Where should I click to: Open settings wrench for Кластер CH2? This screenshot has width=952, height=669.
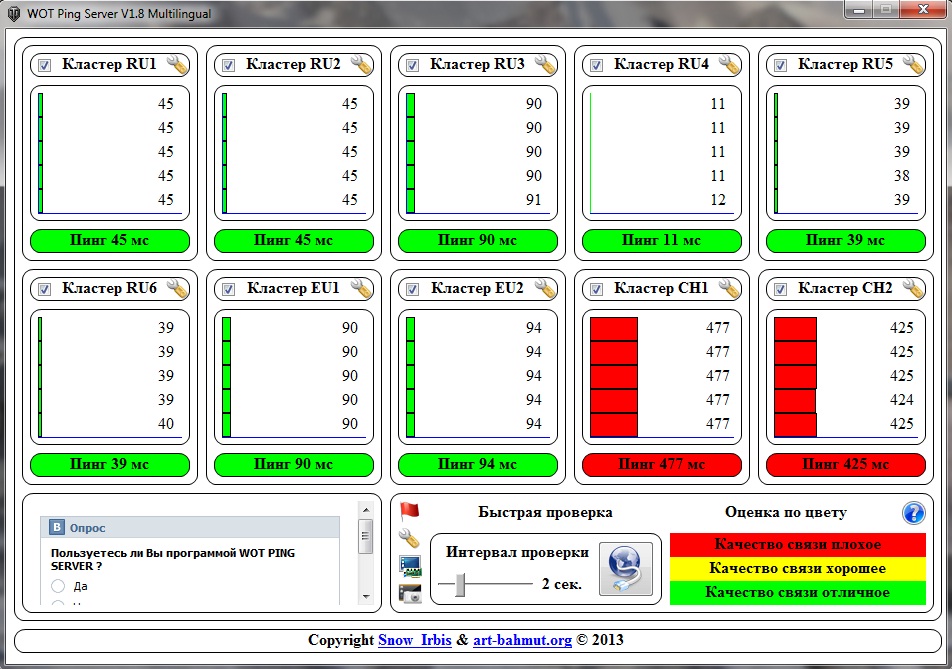(913, 288)
